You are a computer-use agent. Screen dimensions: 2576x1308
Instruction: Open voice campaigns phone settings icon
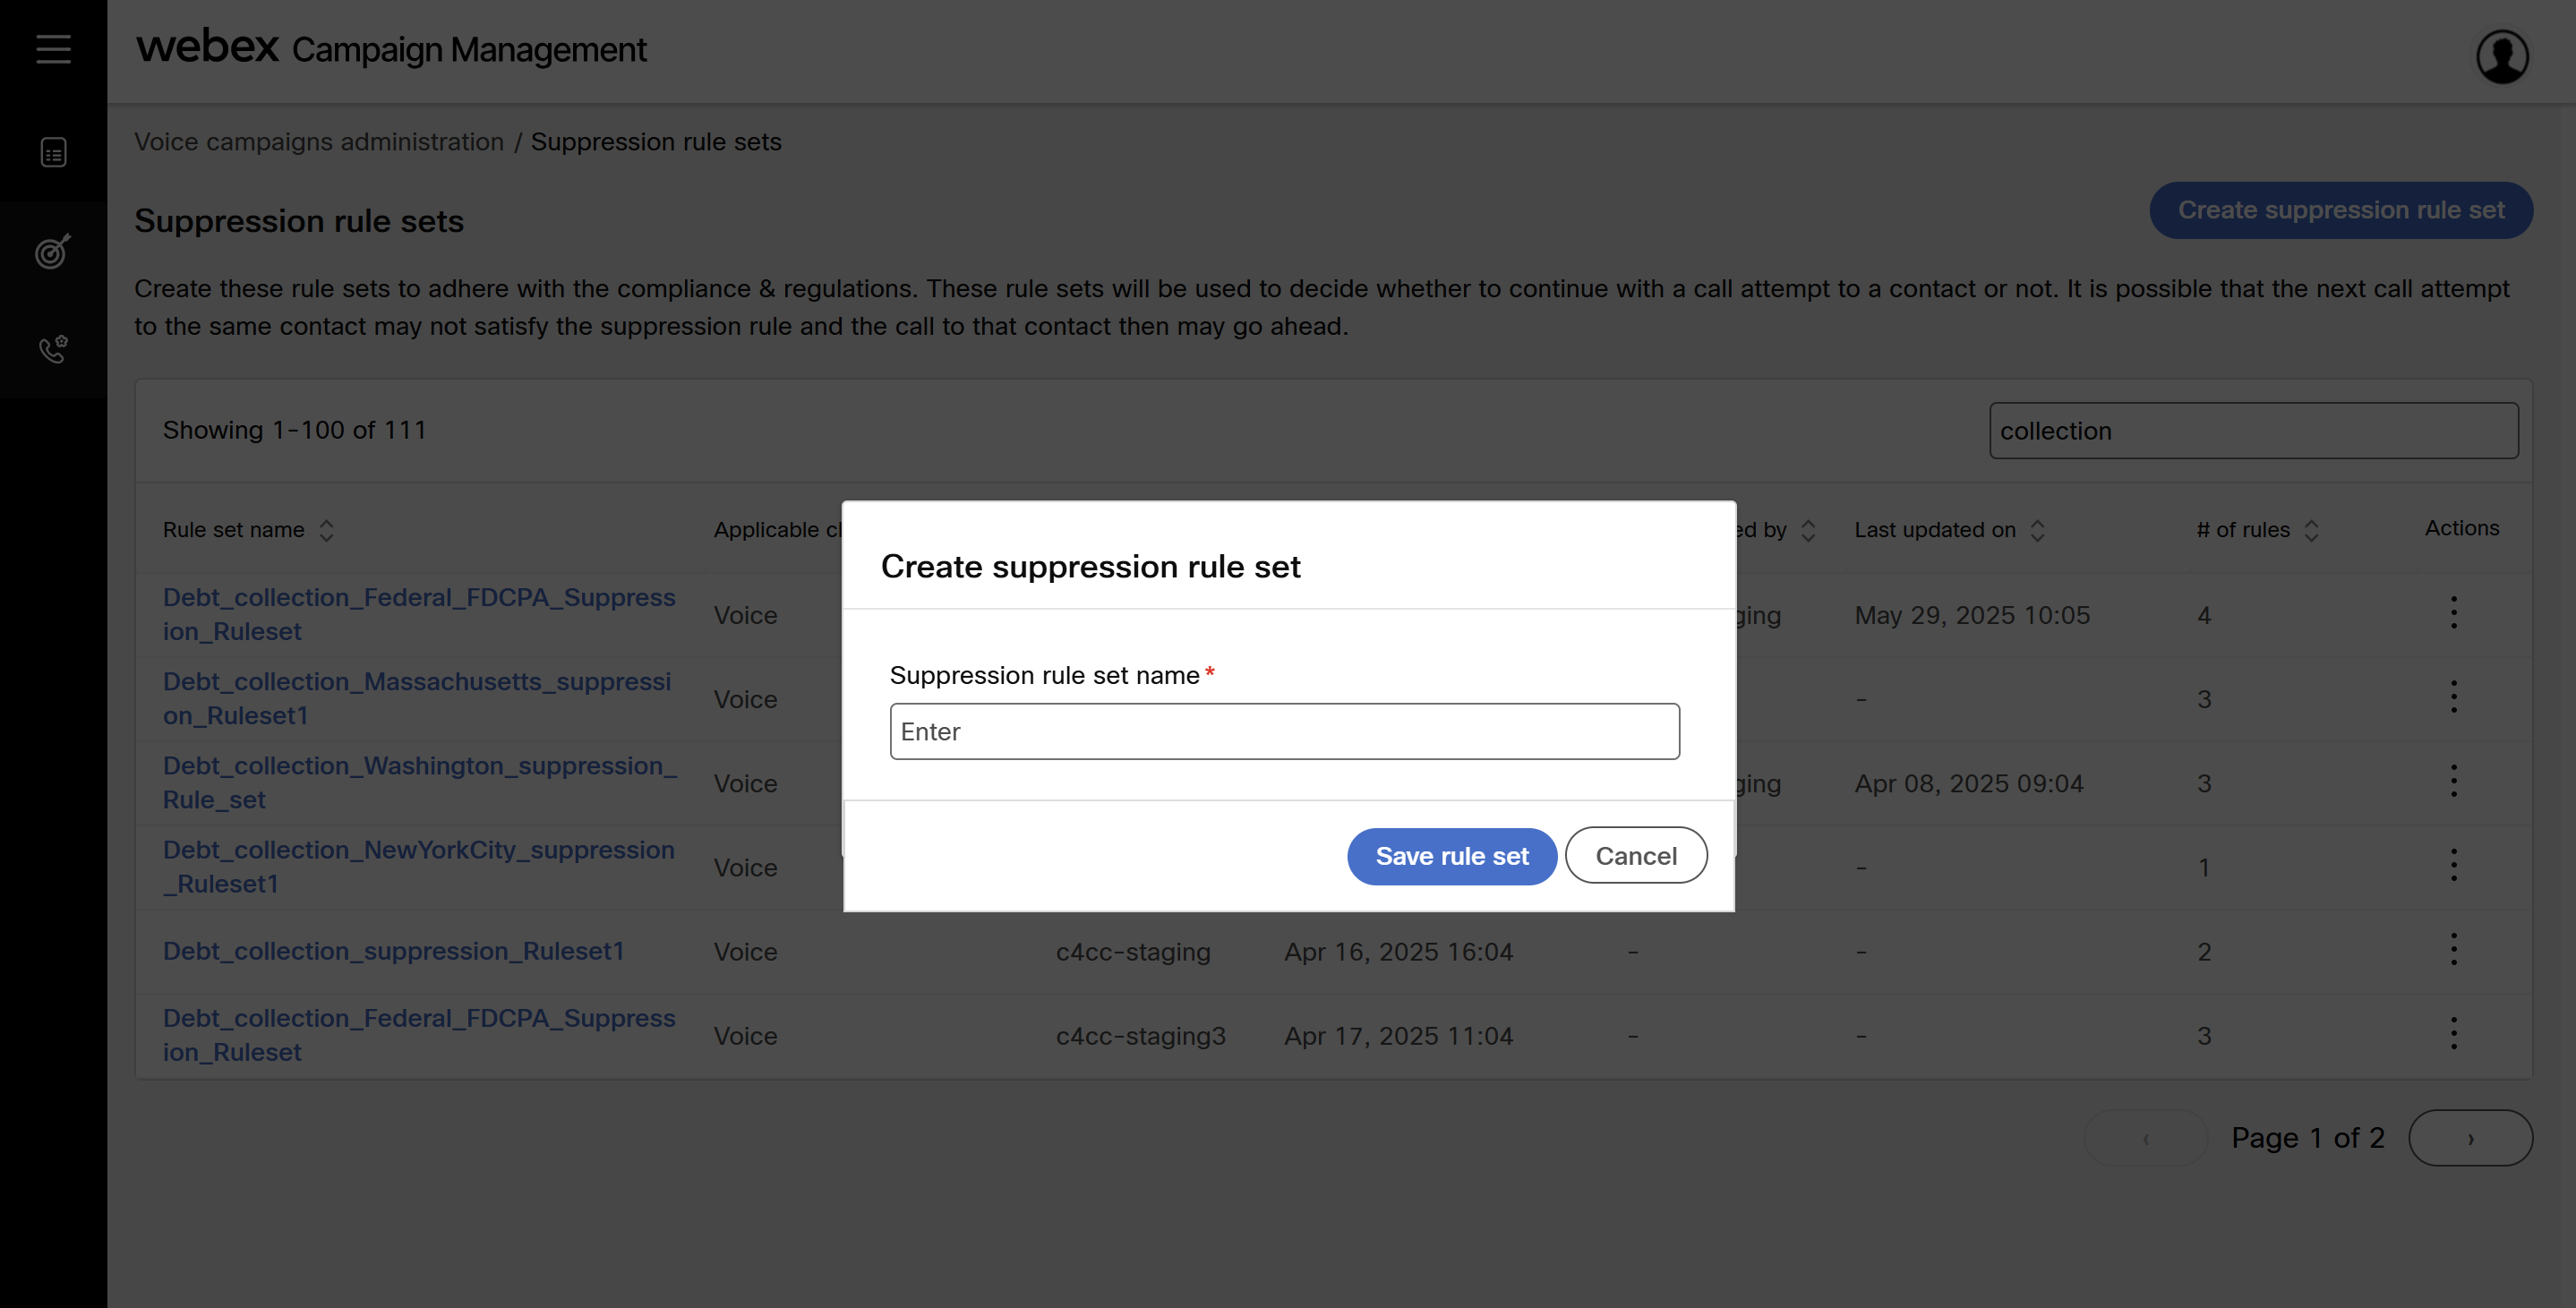(x=53, y=349)
